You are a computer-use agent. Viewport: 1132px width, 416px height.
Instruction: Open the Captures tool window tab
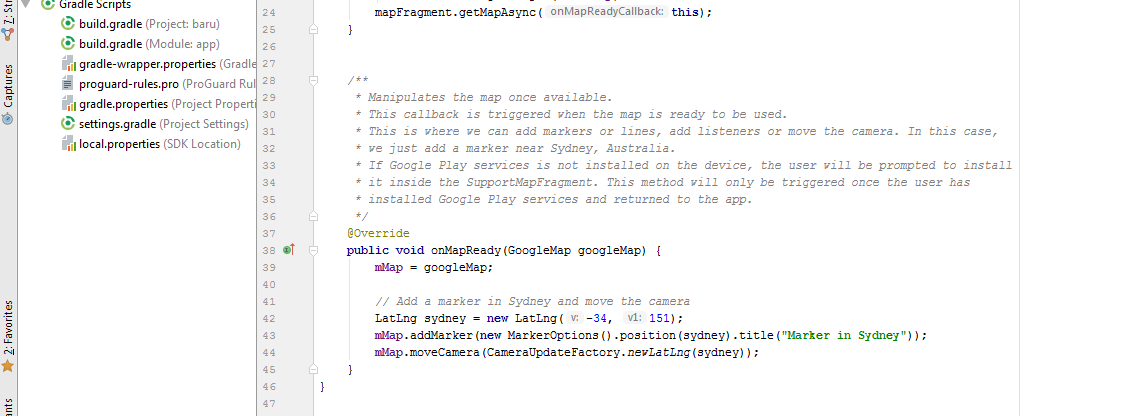point(8,86)
